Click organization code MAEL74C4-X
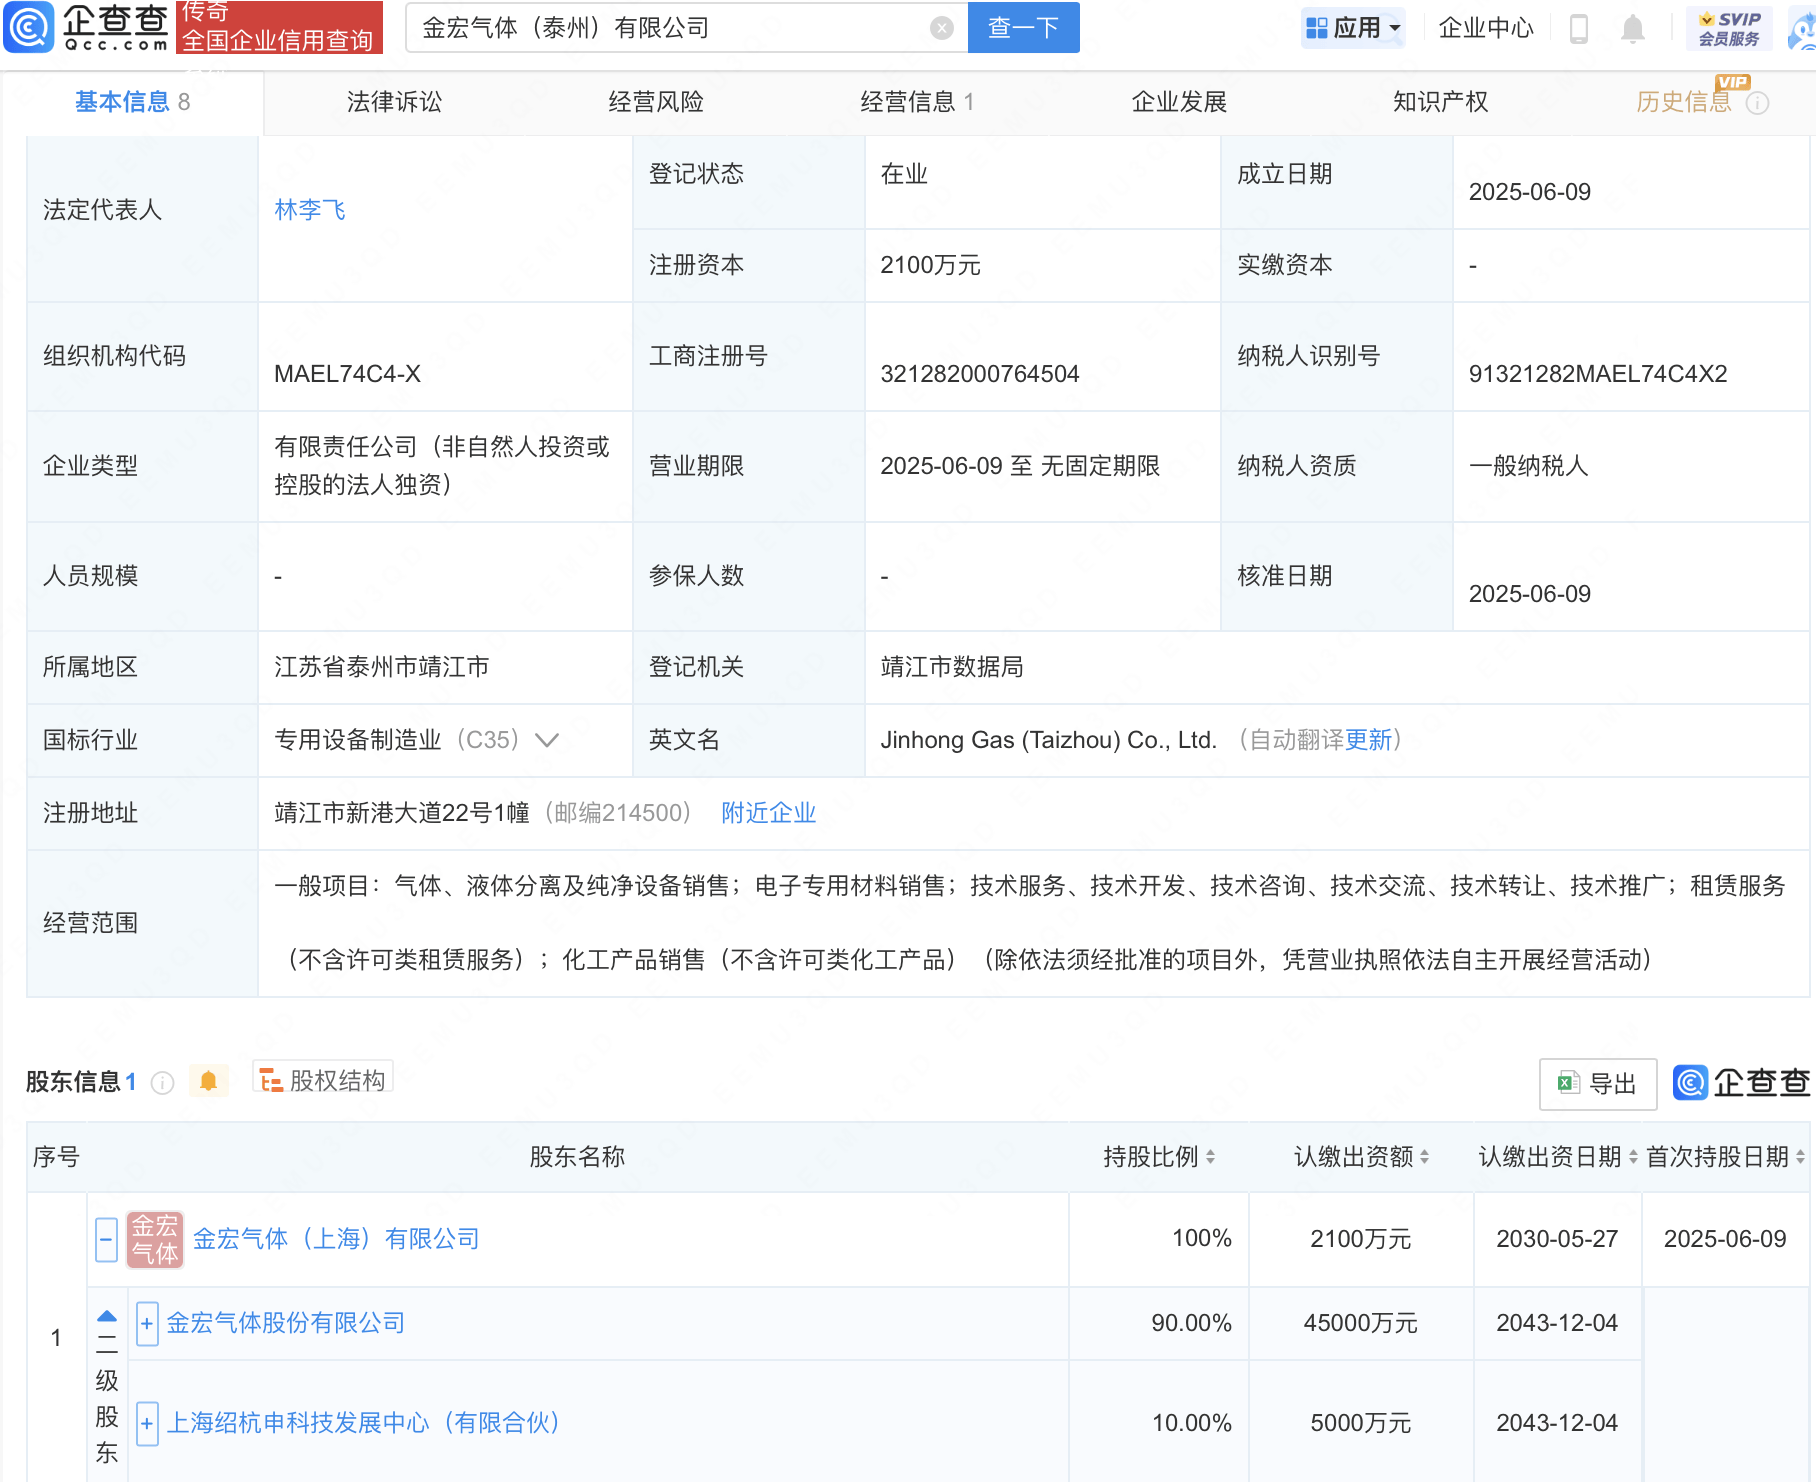Viewport: 1816px width, 1482px height. 347,374
